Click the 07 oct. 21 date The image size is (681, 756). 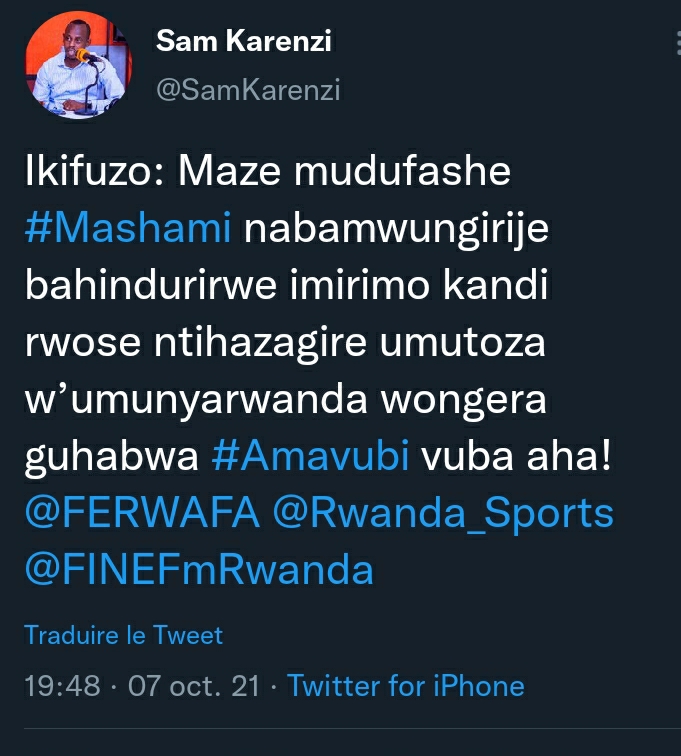(x=193, y=686)
